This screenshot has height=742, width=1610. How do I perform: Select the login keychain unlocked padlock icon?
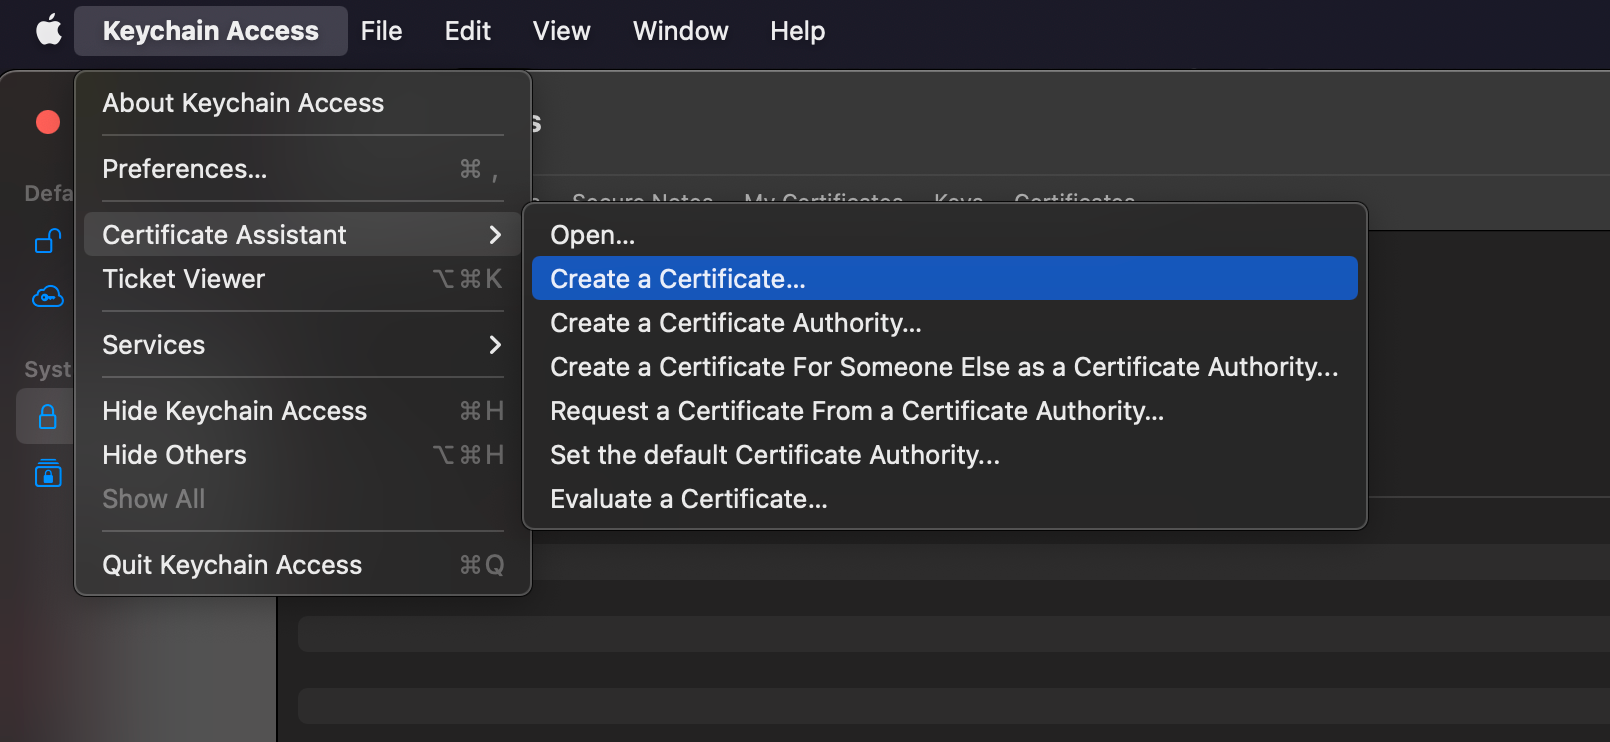tap(48, 241)
